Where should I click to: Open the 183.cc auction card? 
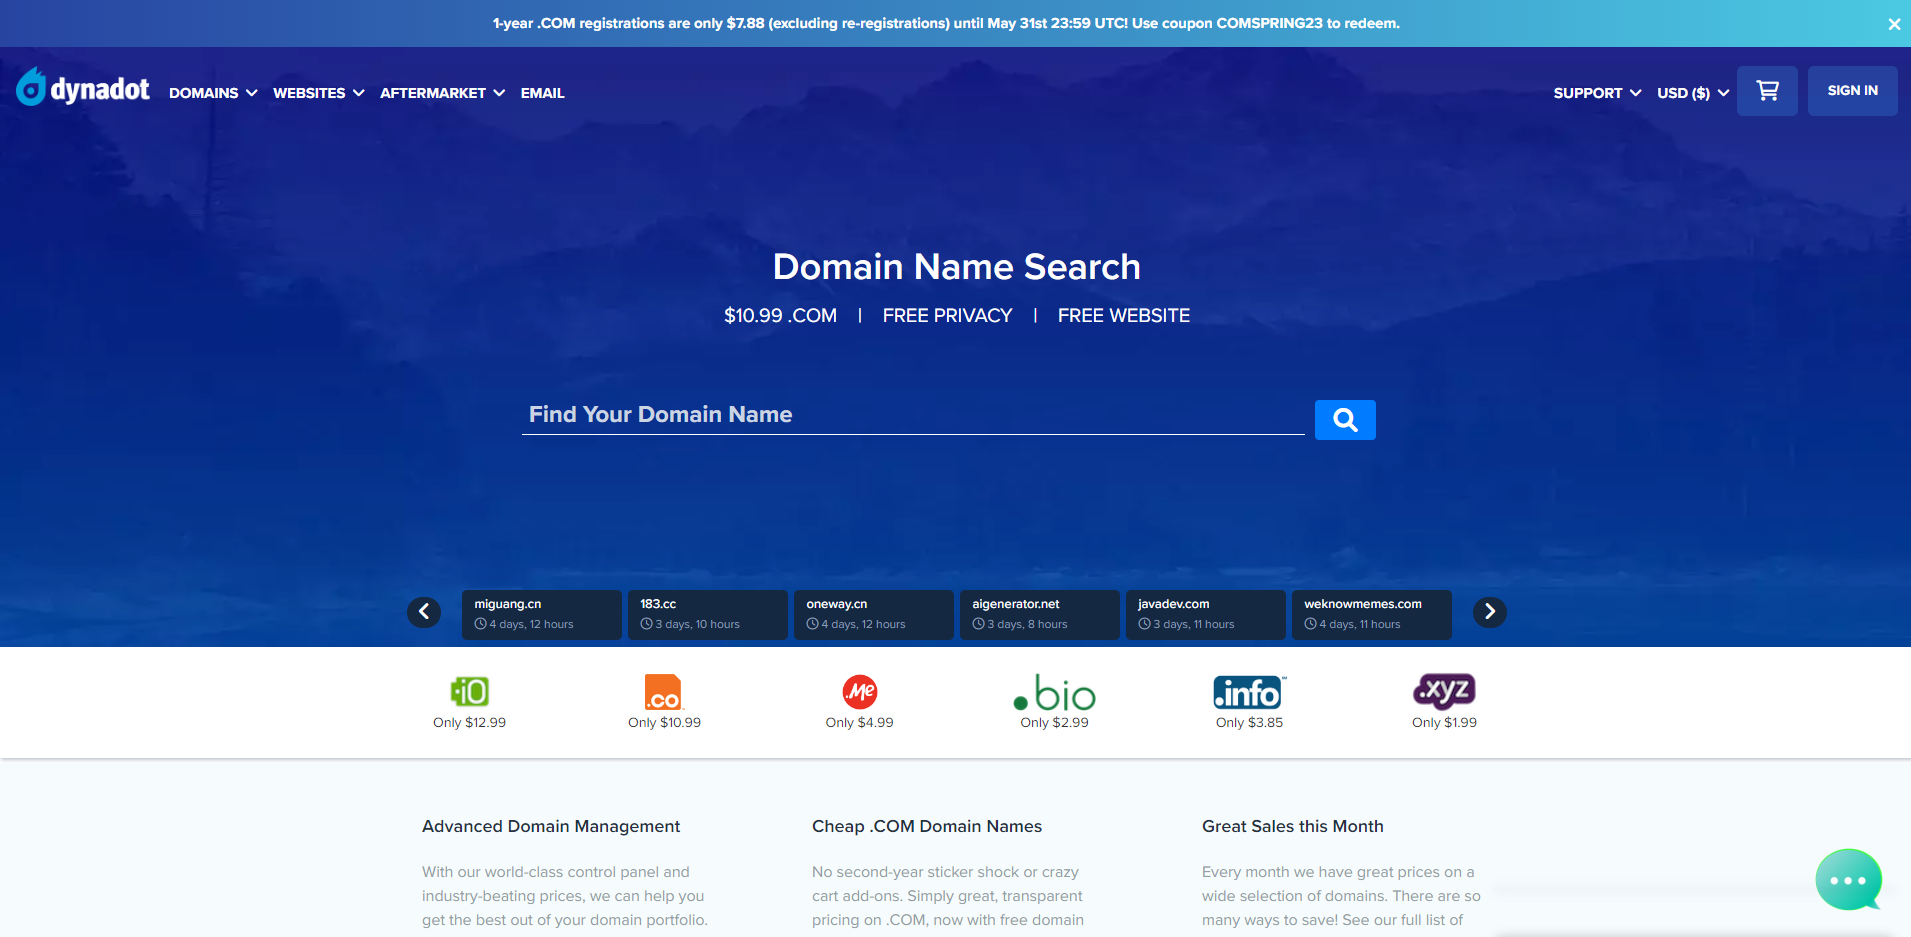pyautogui.click(x=707, y=614)
